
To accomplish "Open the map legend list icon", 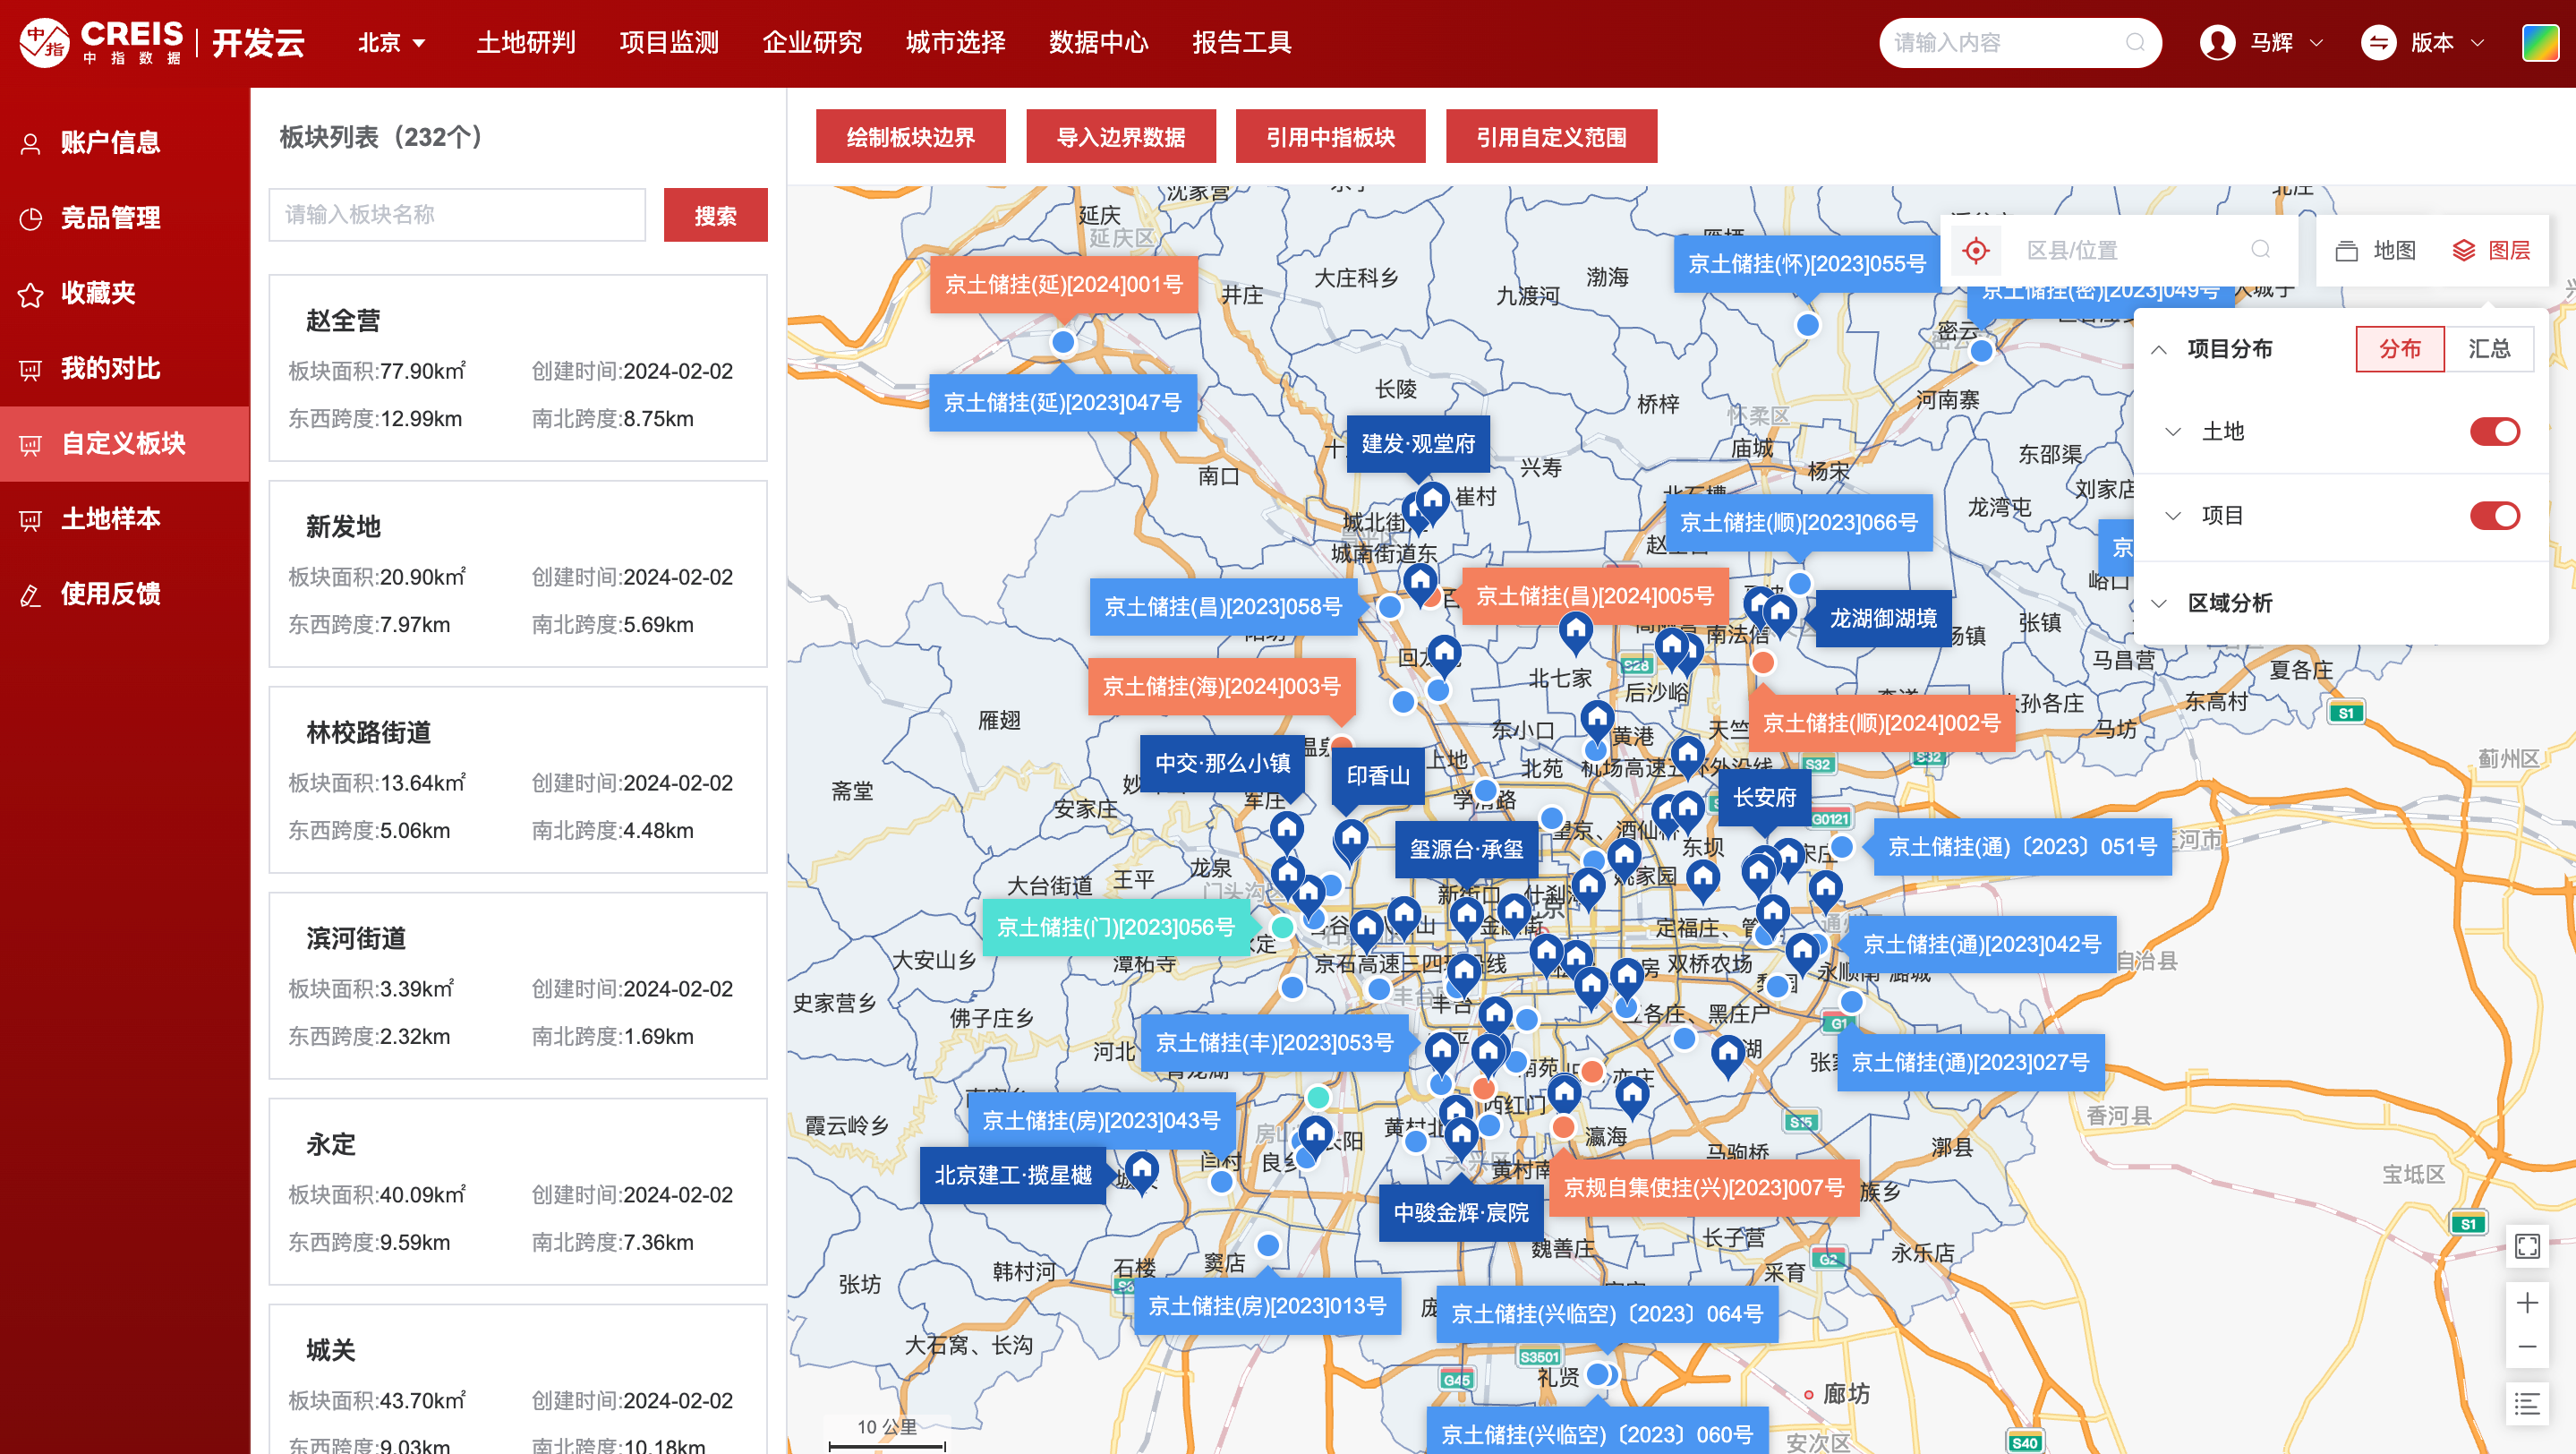I will [x=2527, y=1404].
